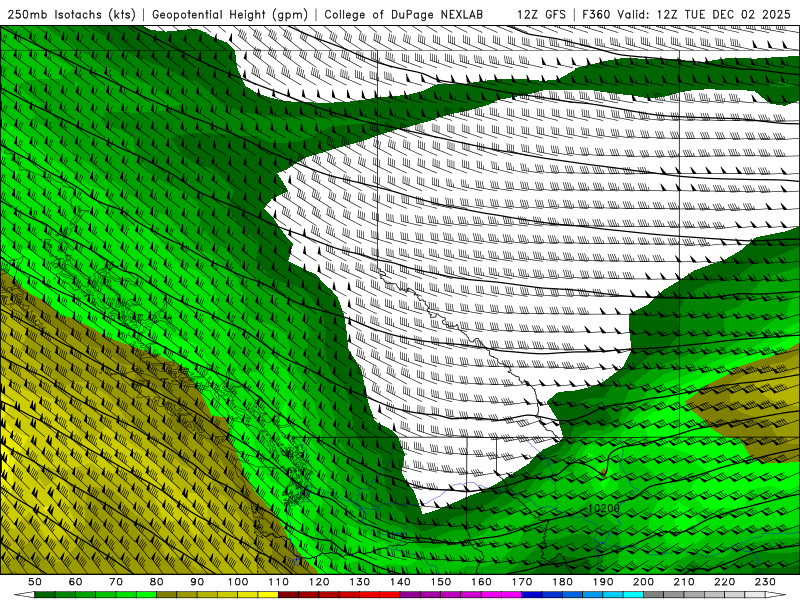Click the 230 knot colorbar label
800x600 pixels.
point(765,582)
